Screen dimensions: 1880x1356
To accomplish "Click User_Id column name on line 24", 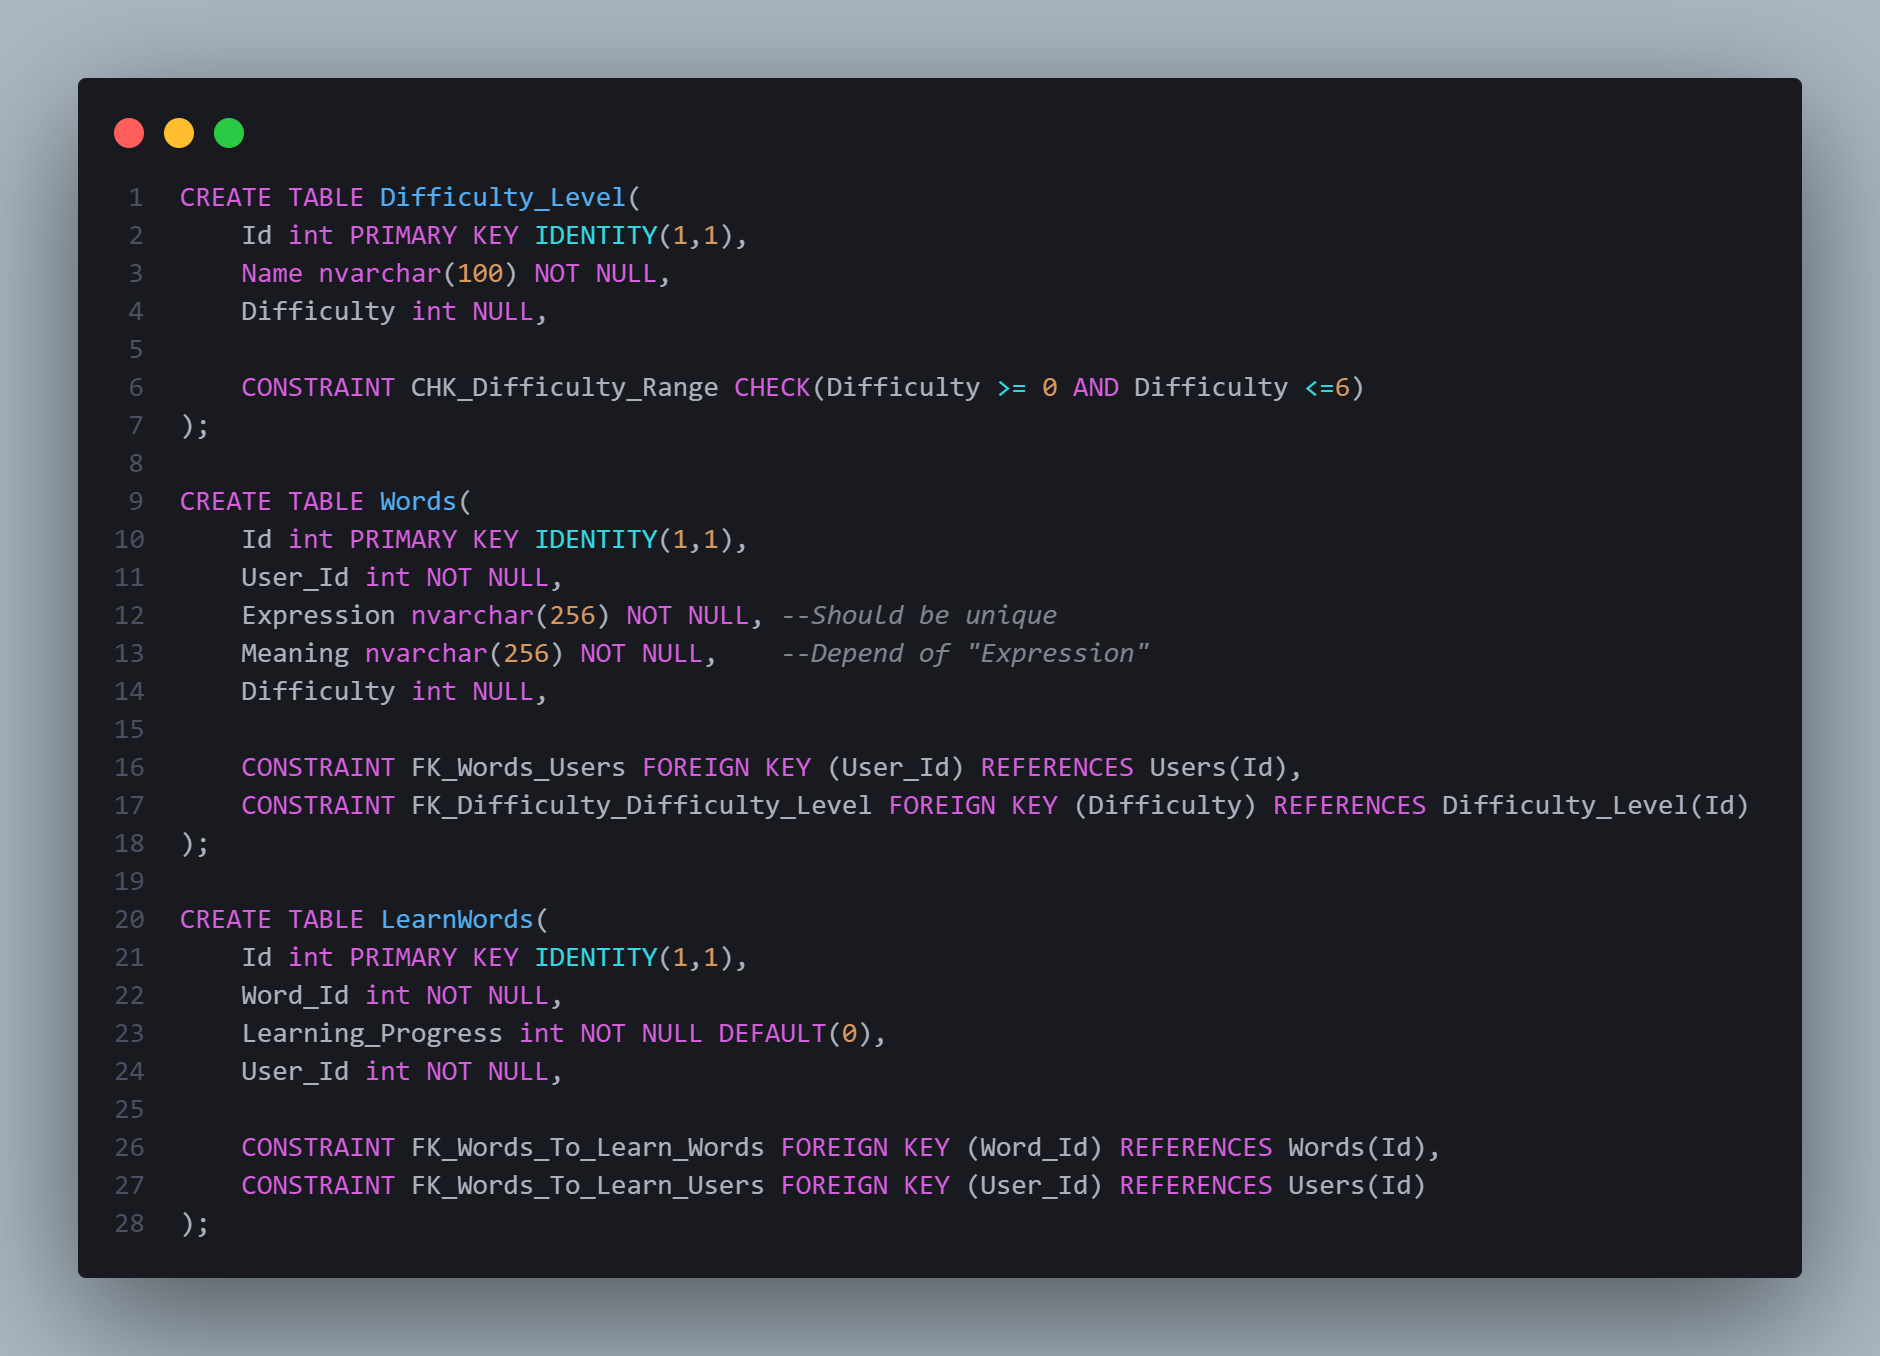I will pos(295,1071).
